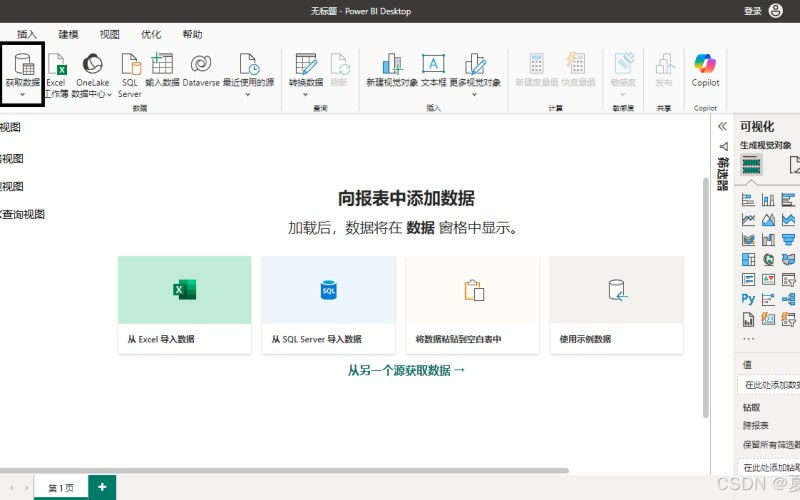This screenshot has height=500, width=800.
Task: Collapse the 可视化 pane with double chevron
Action: 722,127
